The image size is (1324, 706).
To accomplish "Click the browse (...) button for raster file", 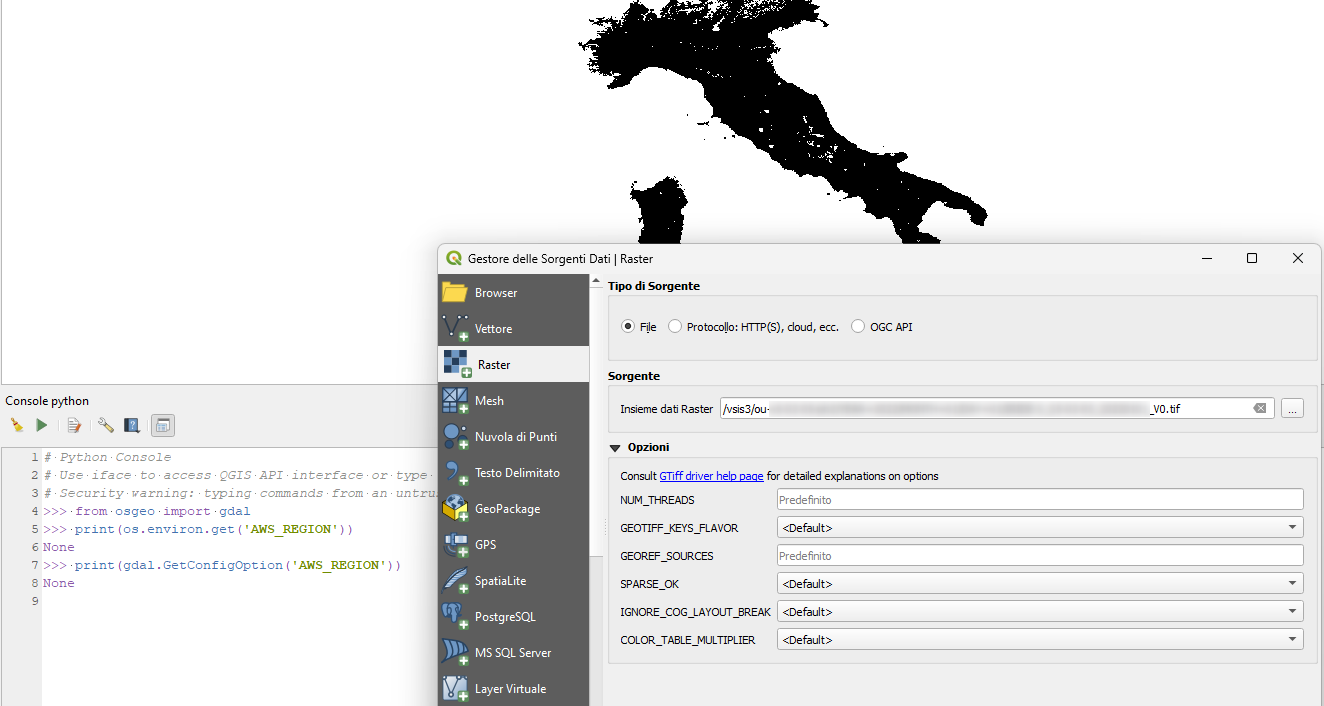I will point(1292,408).
